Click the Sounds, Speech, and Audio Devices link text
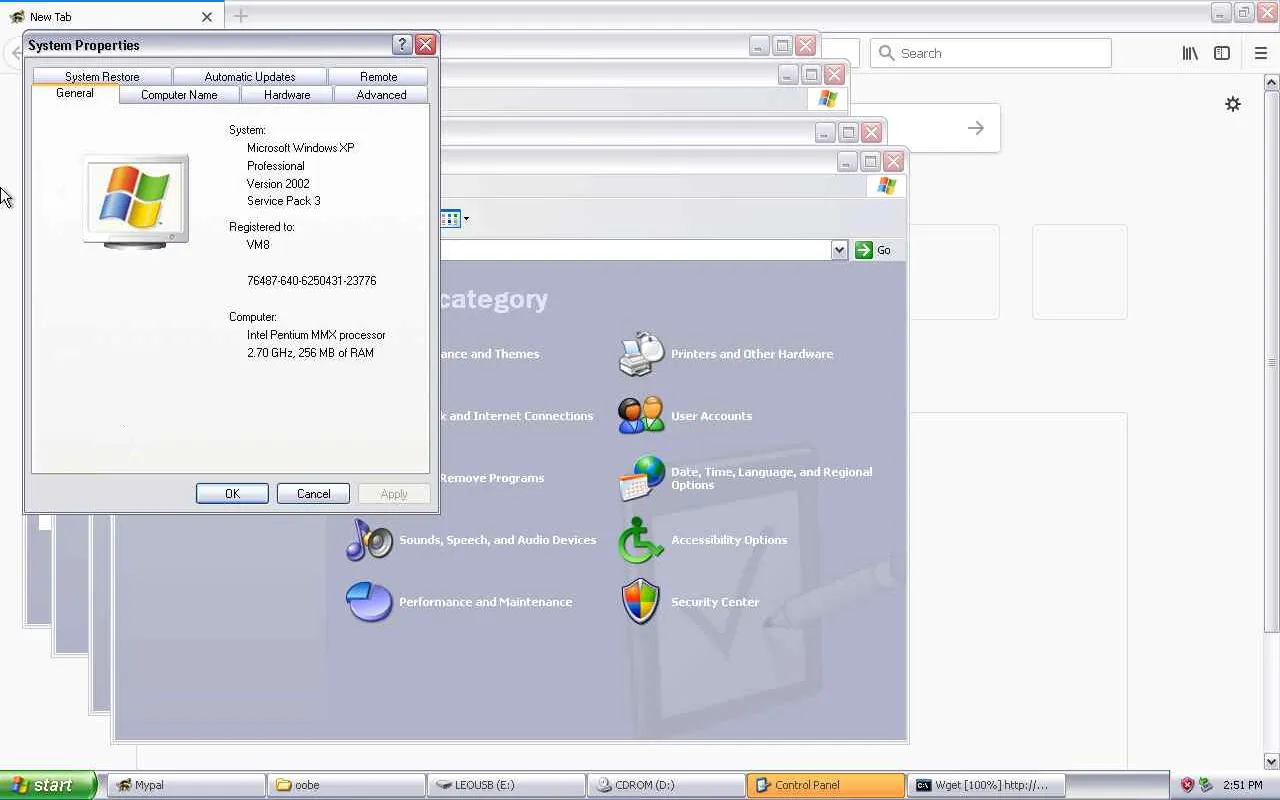This screenshot has height=800, width=1280. tap(497, 540)
